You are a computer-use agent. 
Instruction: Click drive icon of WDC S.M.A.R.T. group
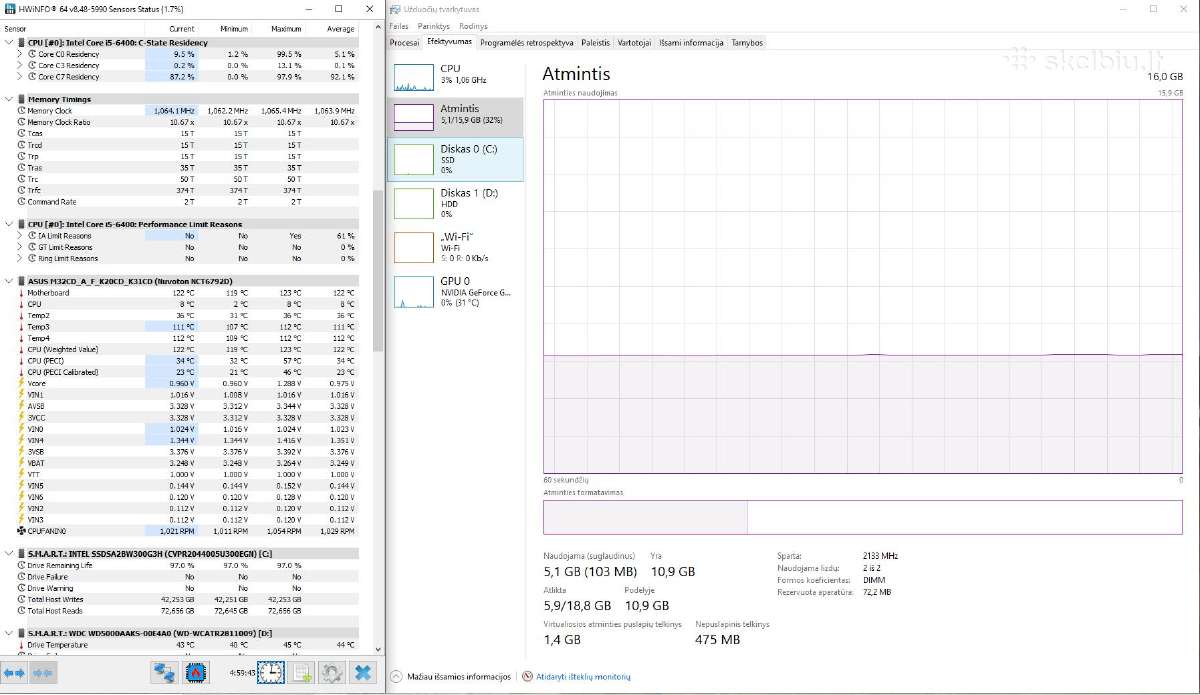point(21,633)
